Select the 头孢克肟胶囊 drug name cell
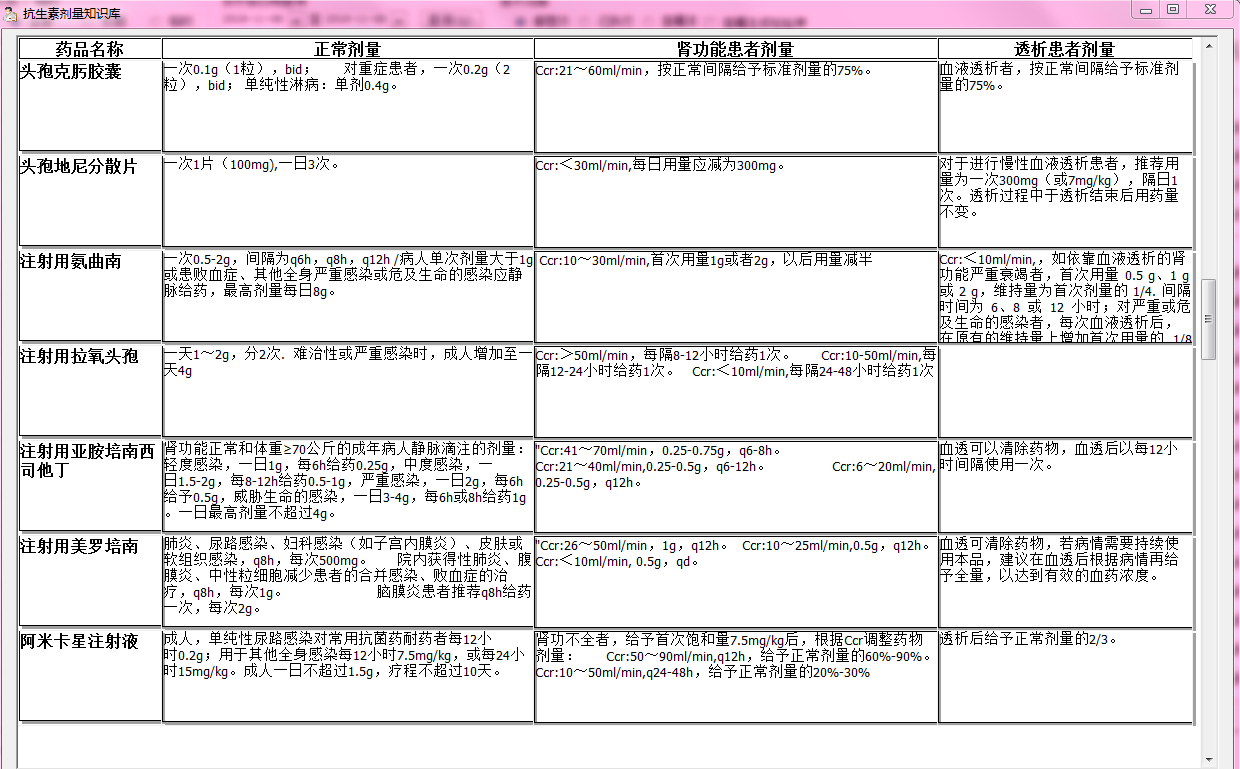This screenshot has width=1240, height=769. [90, 106]
